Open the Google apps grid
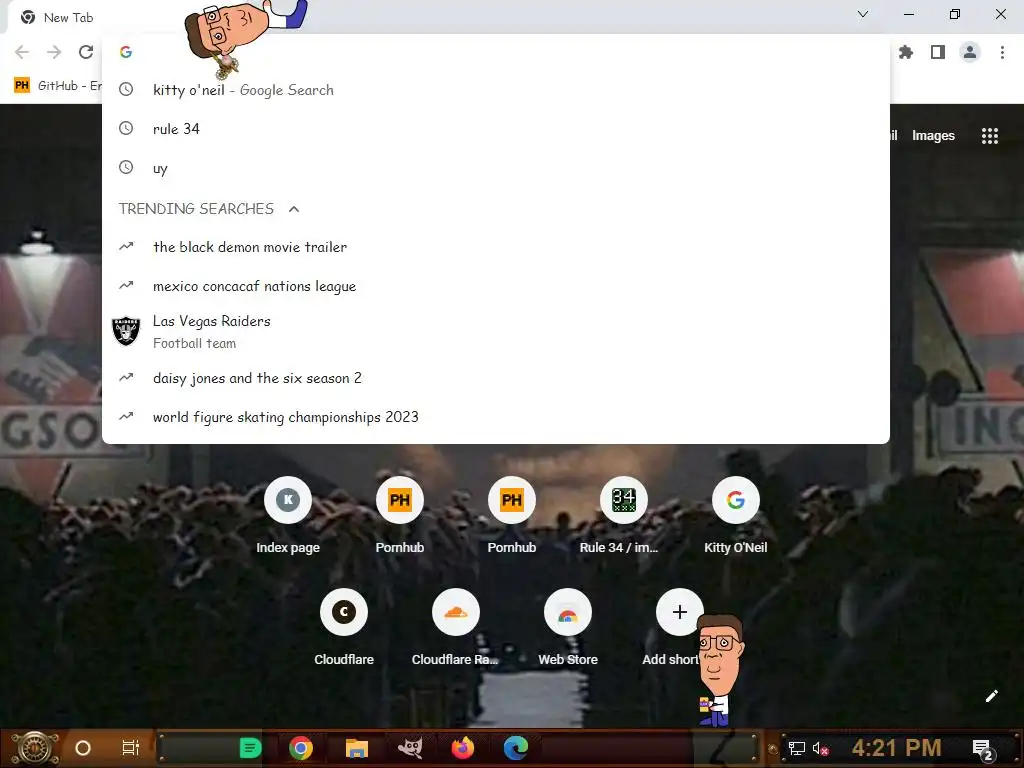 pyautogui.click(x=990, y=136)
